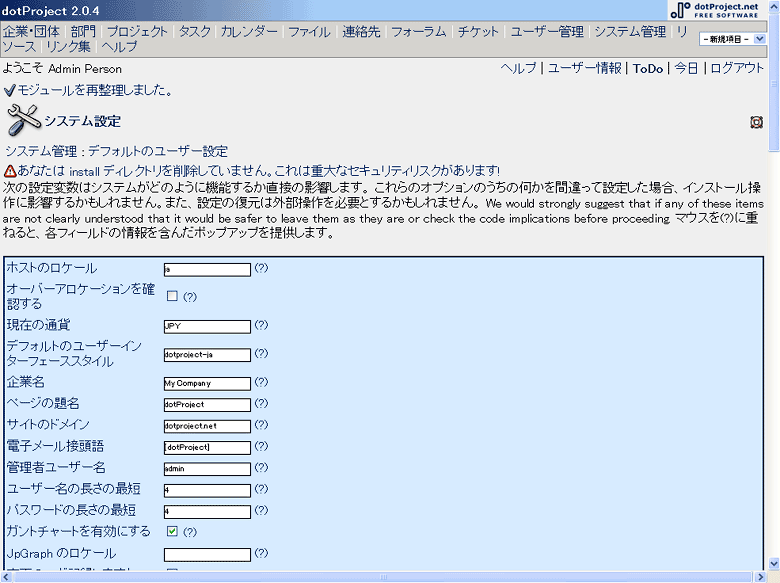The width and height of the screenshot is (780, 583).
Task: Follow the デフォルトのユーザー設定 link
Action: [x=158, y=151]
